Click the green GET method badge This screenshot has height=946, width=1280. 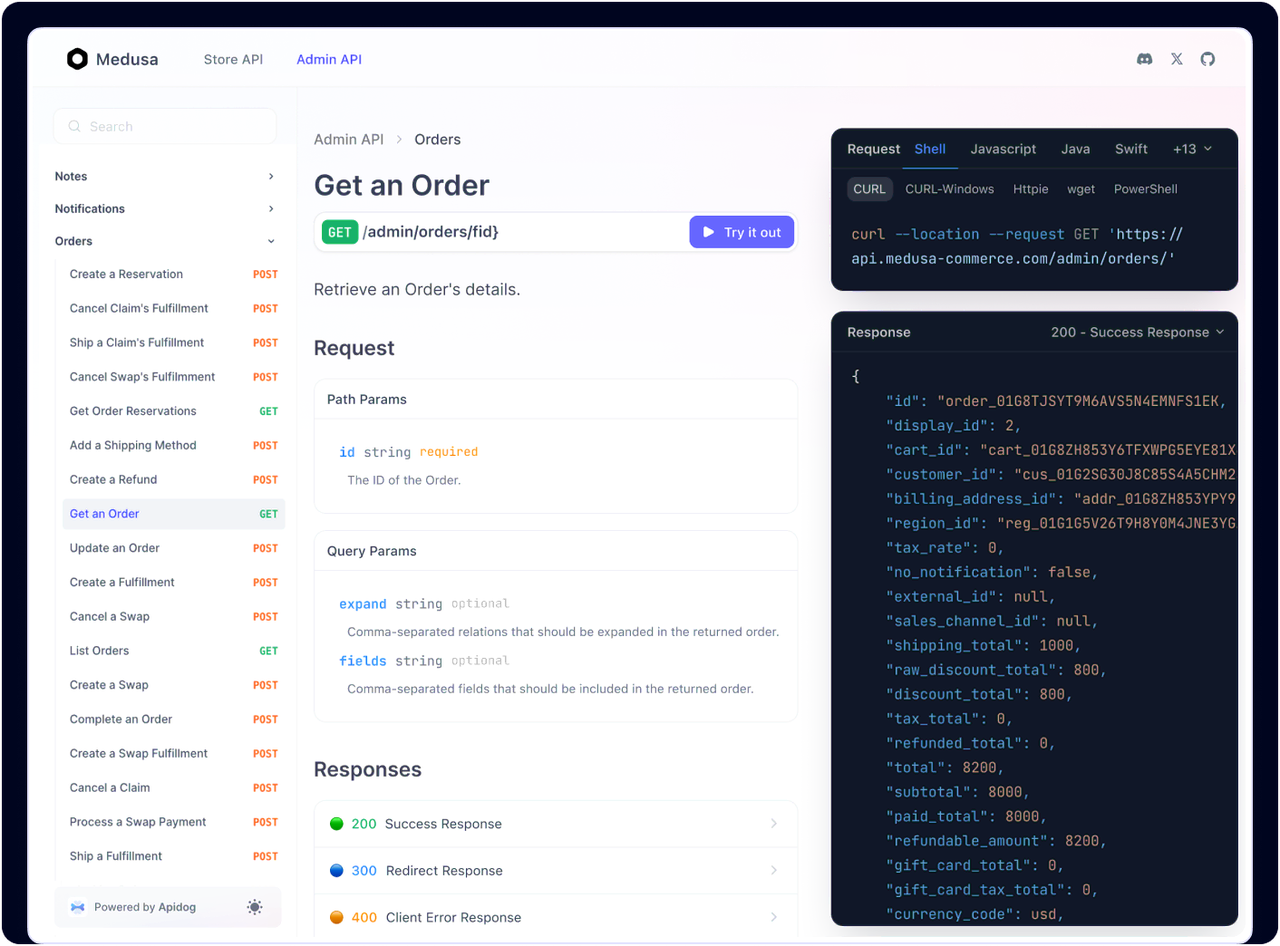pyautogui.click(x=340, y=232)
